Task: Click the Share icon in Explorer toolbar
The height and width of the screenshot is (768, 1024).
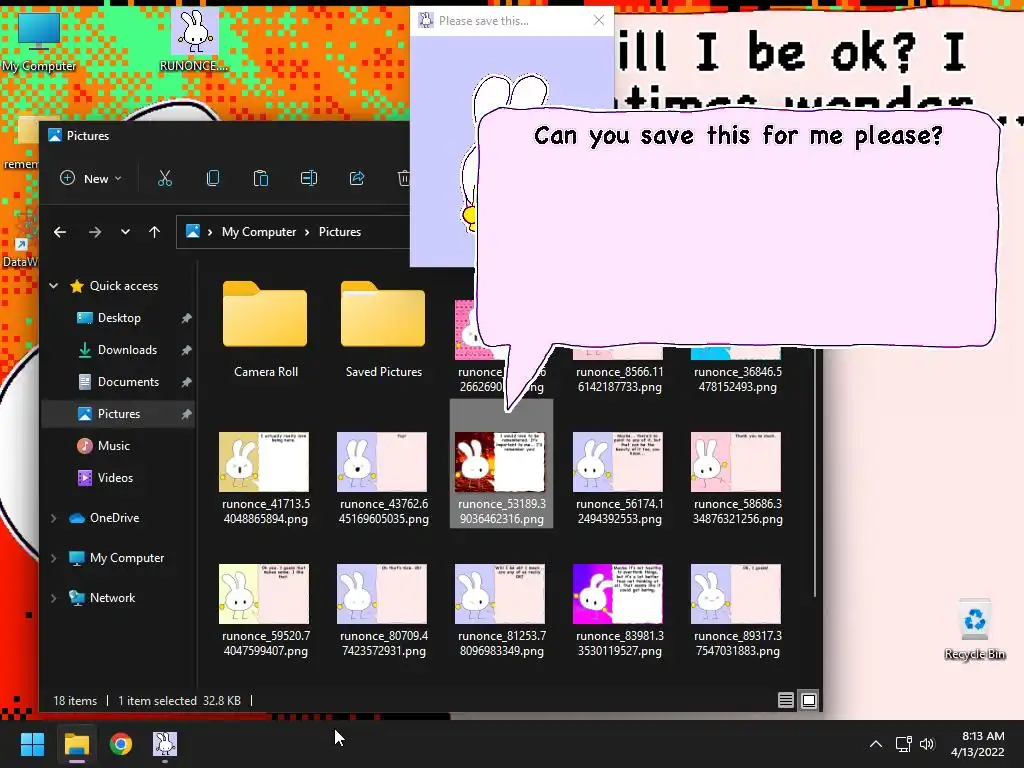Action: [x=357, y=178]
